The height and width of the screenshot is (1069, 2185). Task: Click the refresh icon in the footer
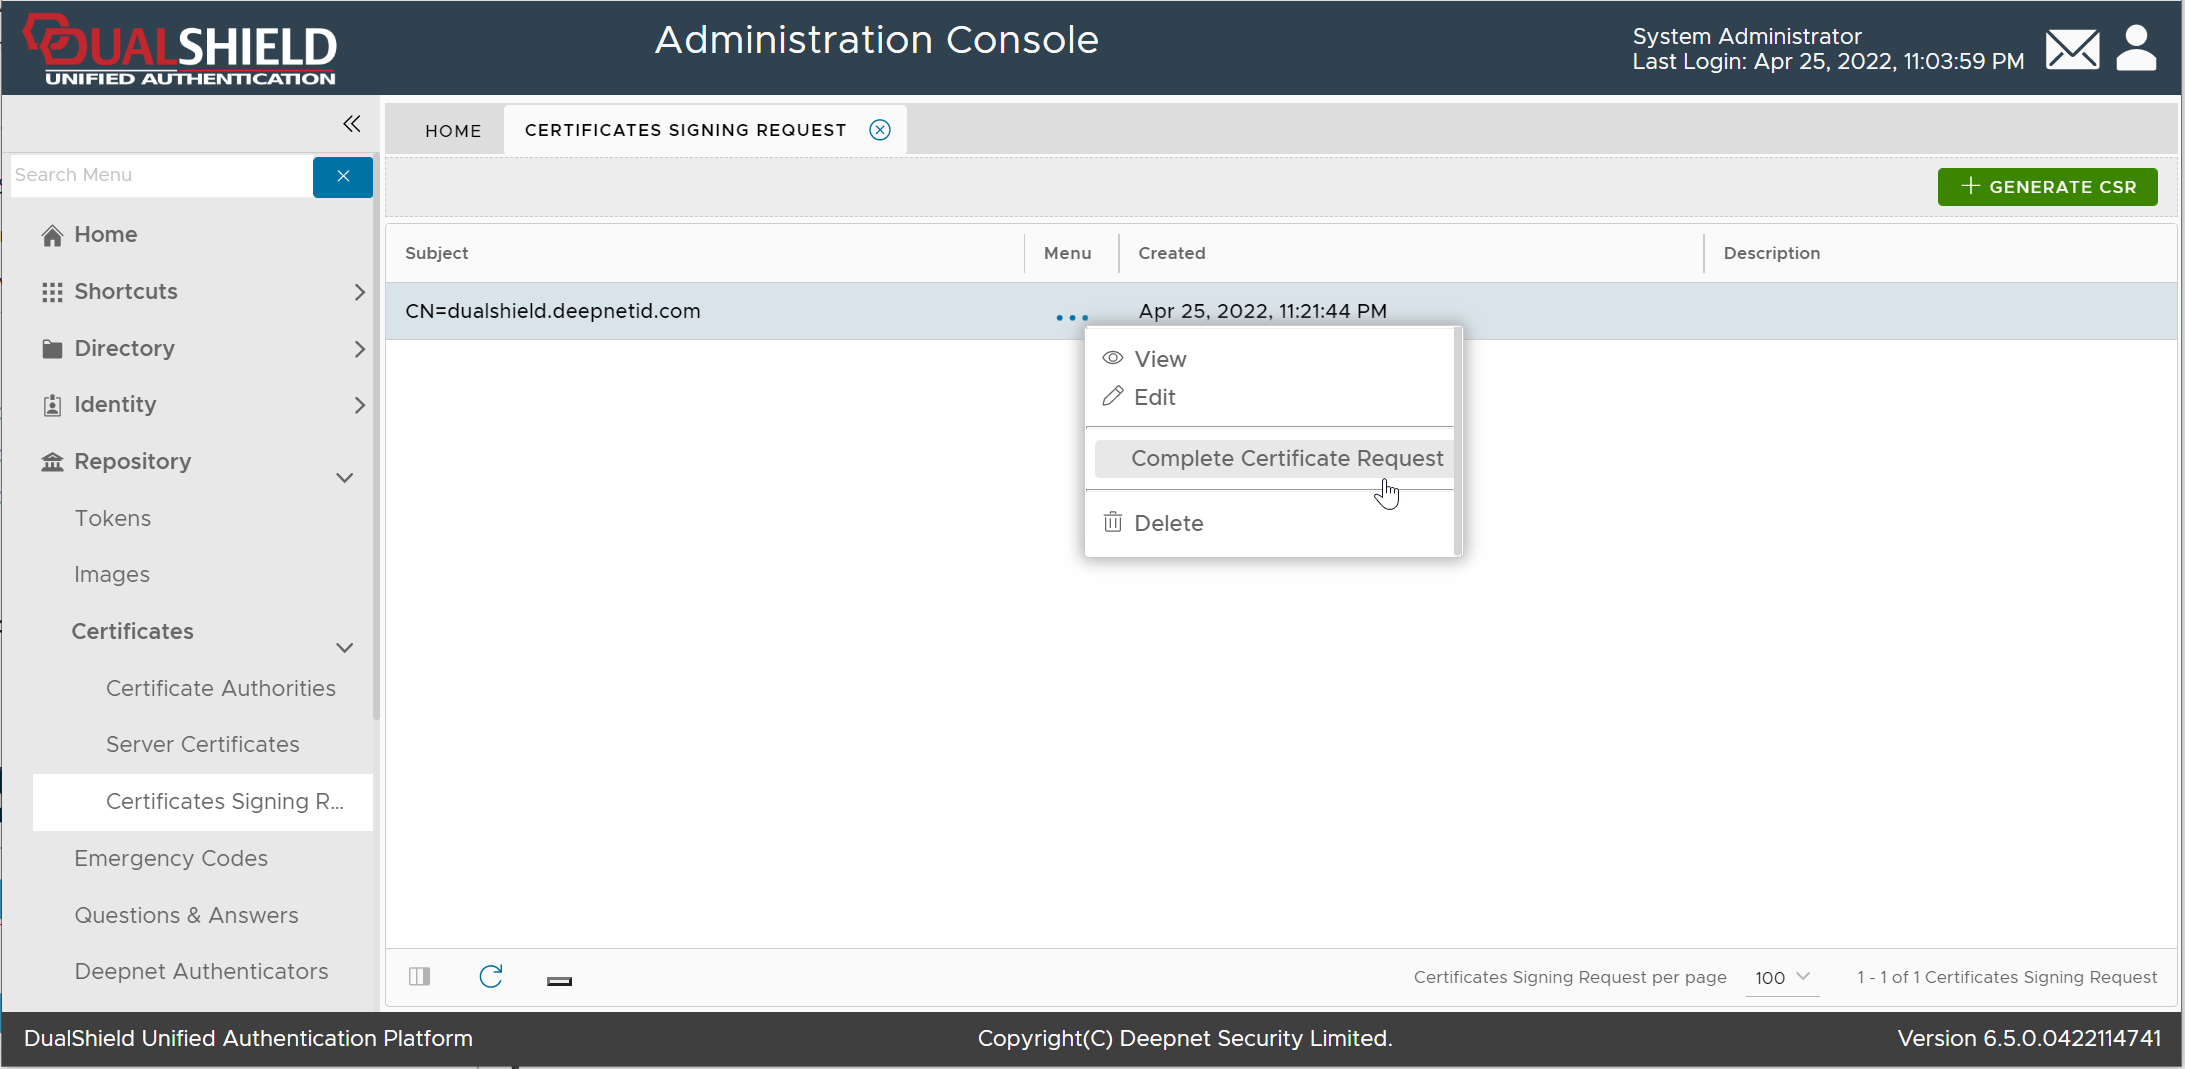coord(490,977)
